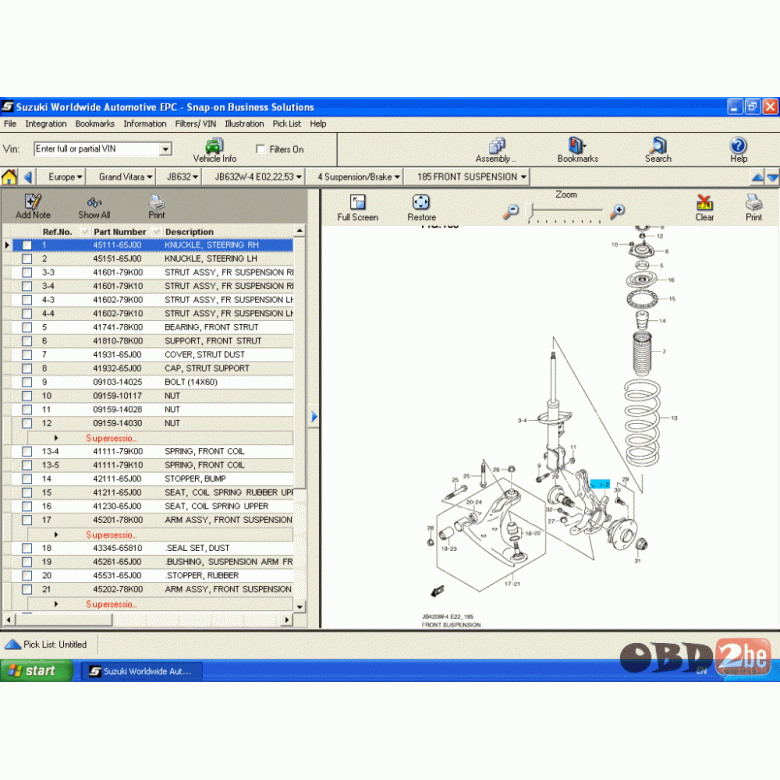Open 185 FRONT SUSPENSION dropdown
The height and width of the screenshot is (780, 780).
click(x=472, y=177)
